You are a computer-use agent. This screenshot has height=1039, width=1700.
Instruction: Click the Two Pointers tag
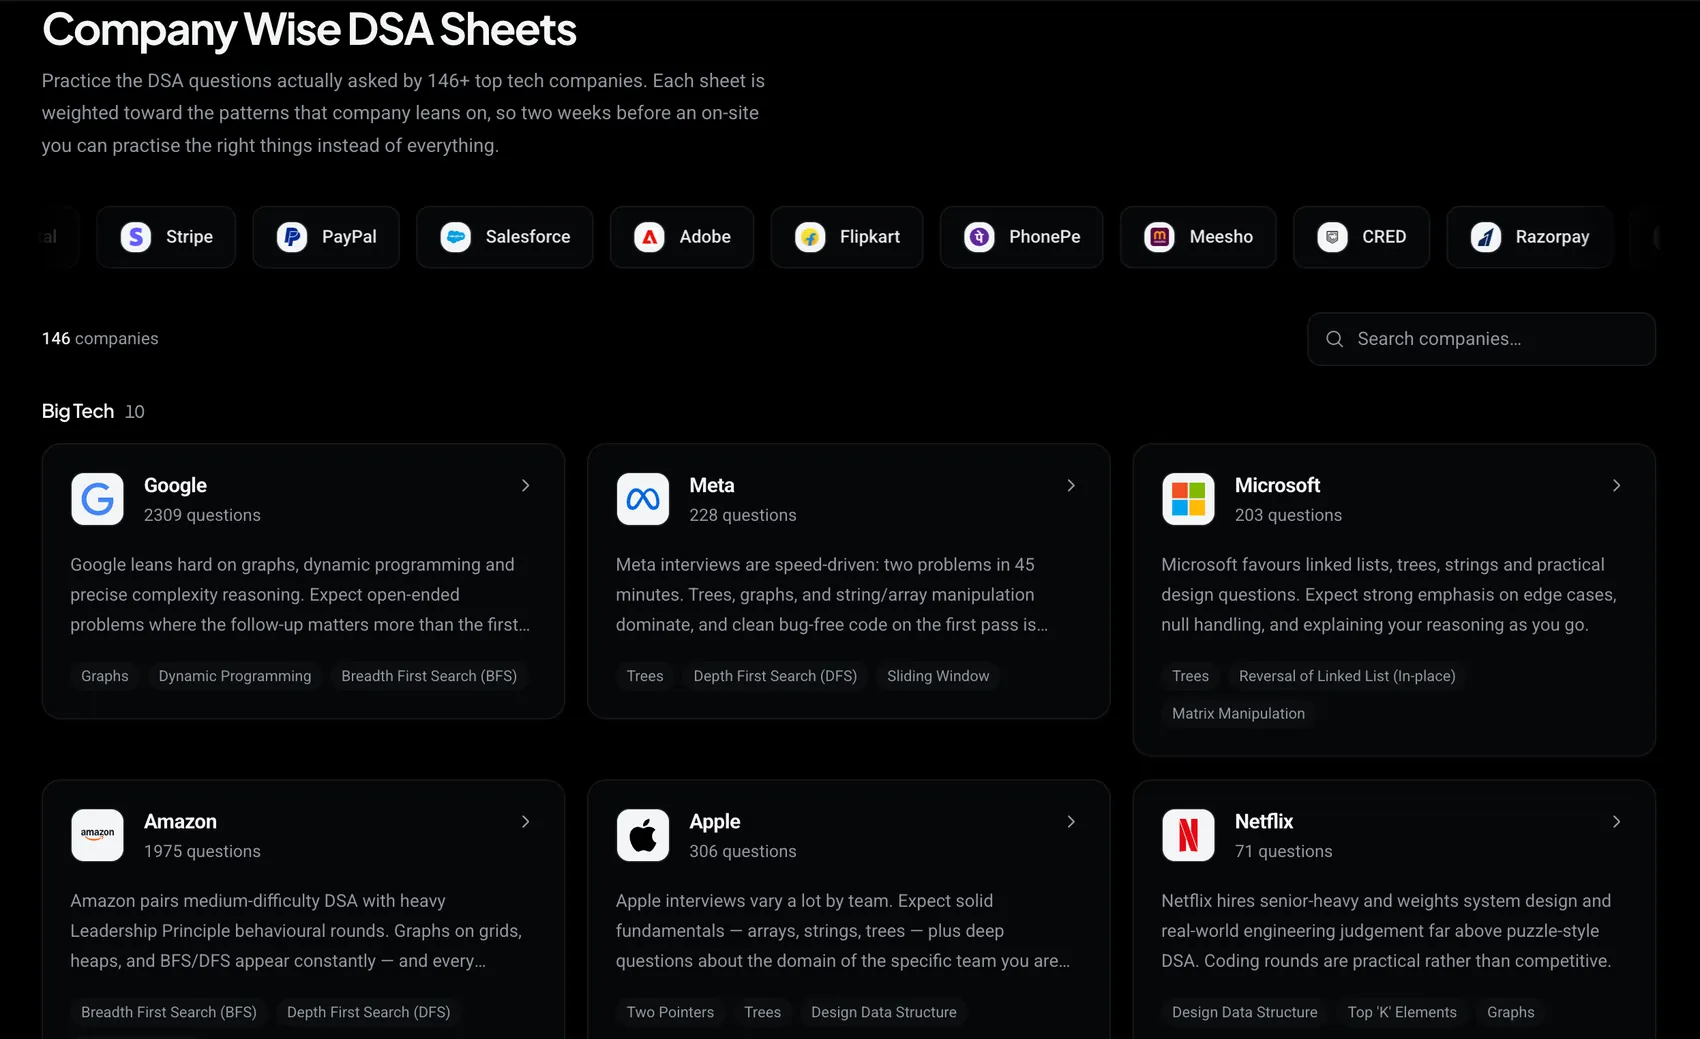point(670,1012)
